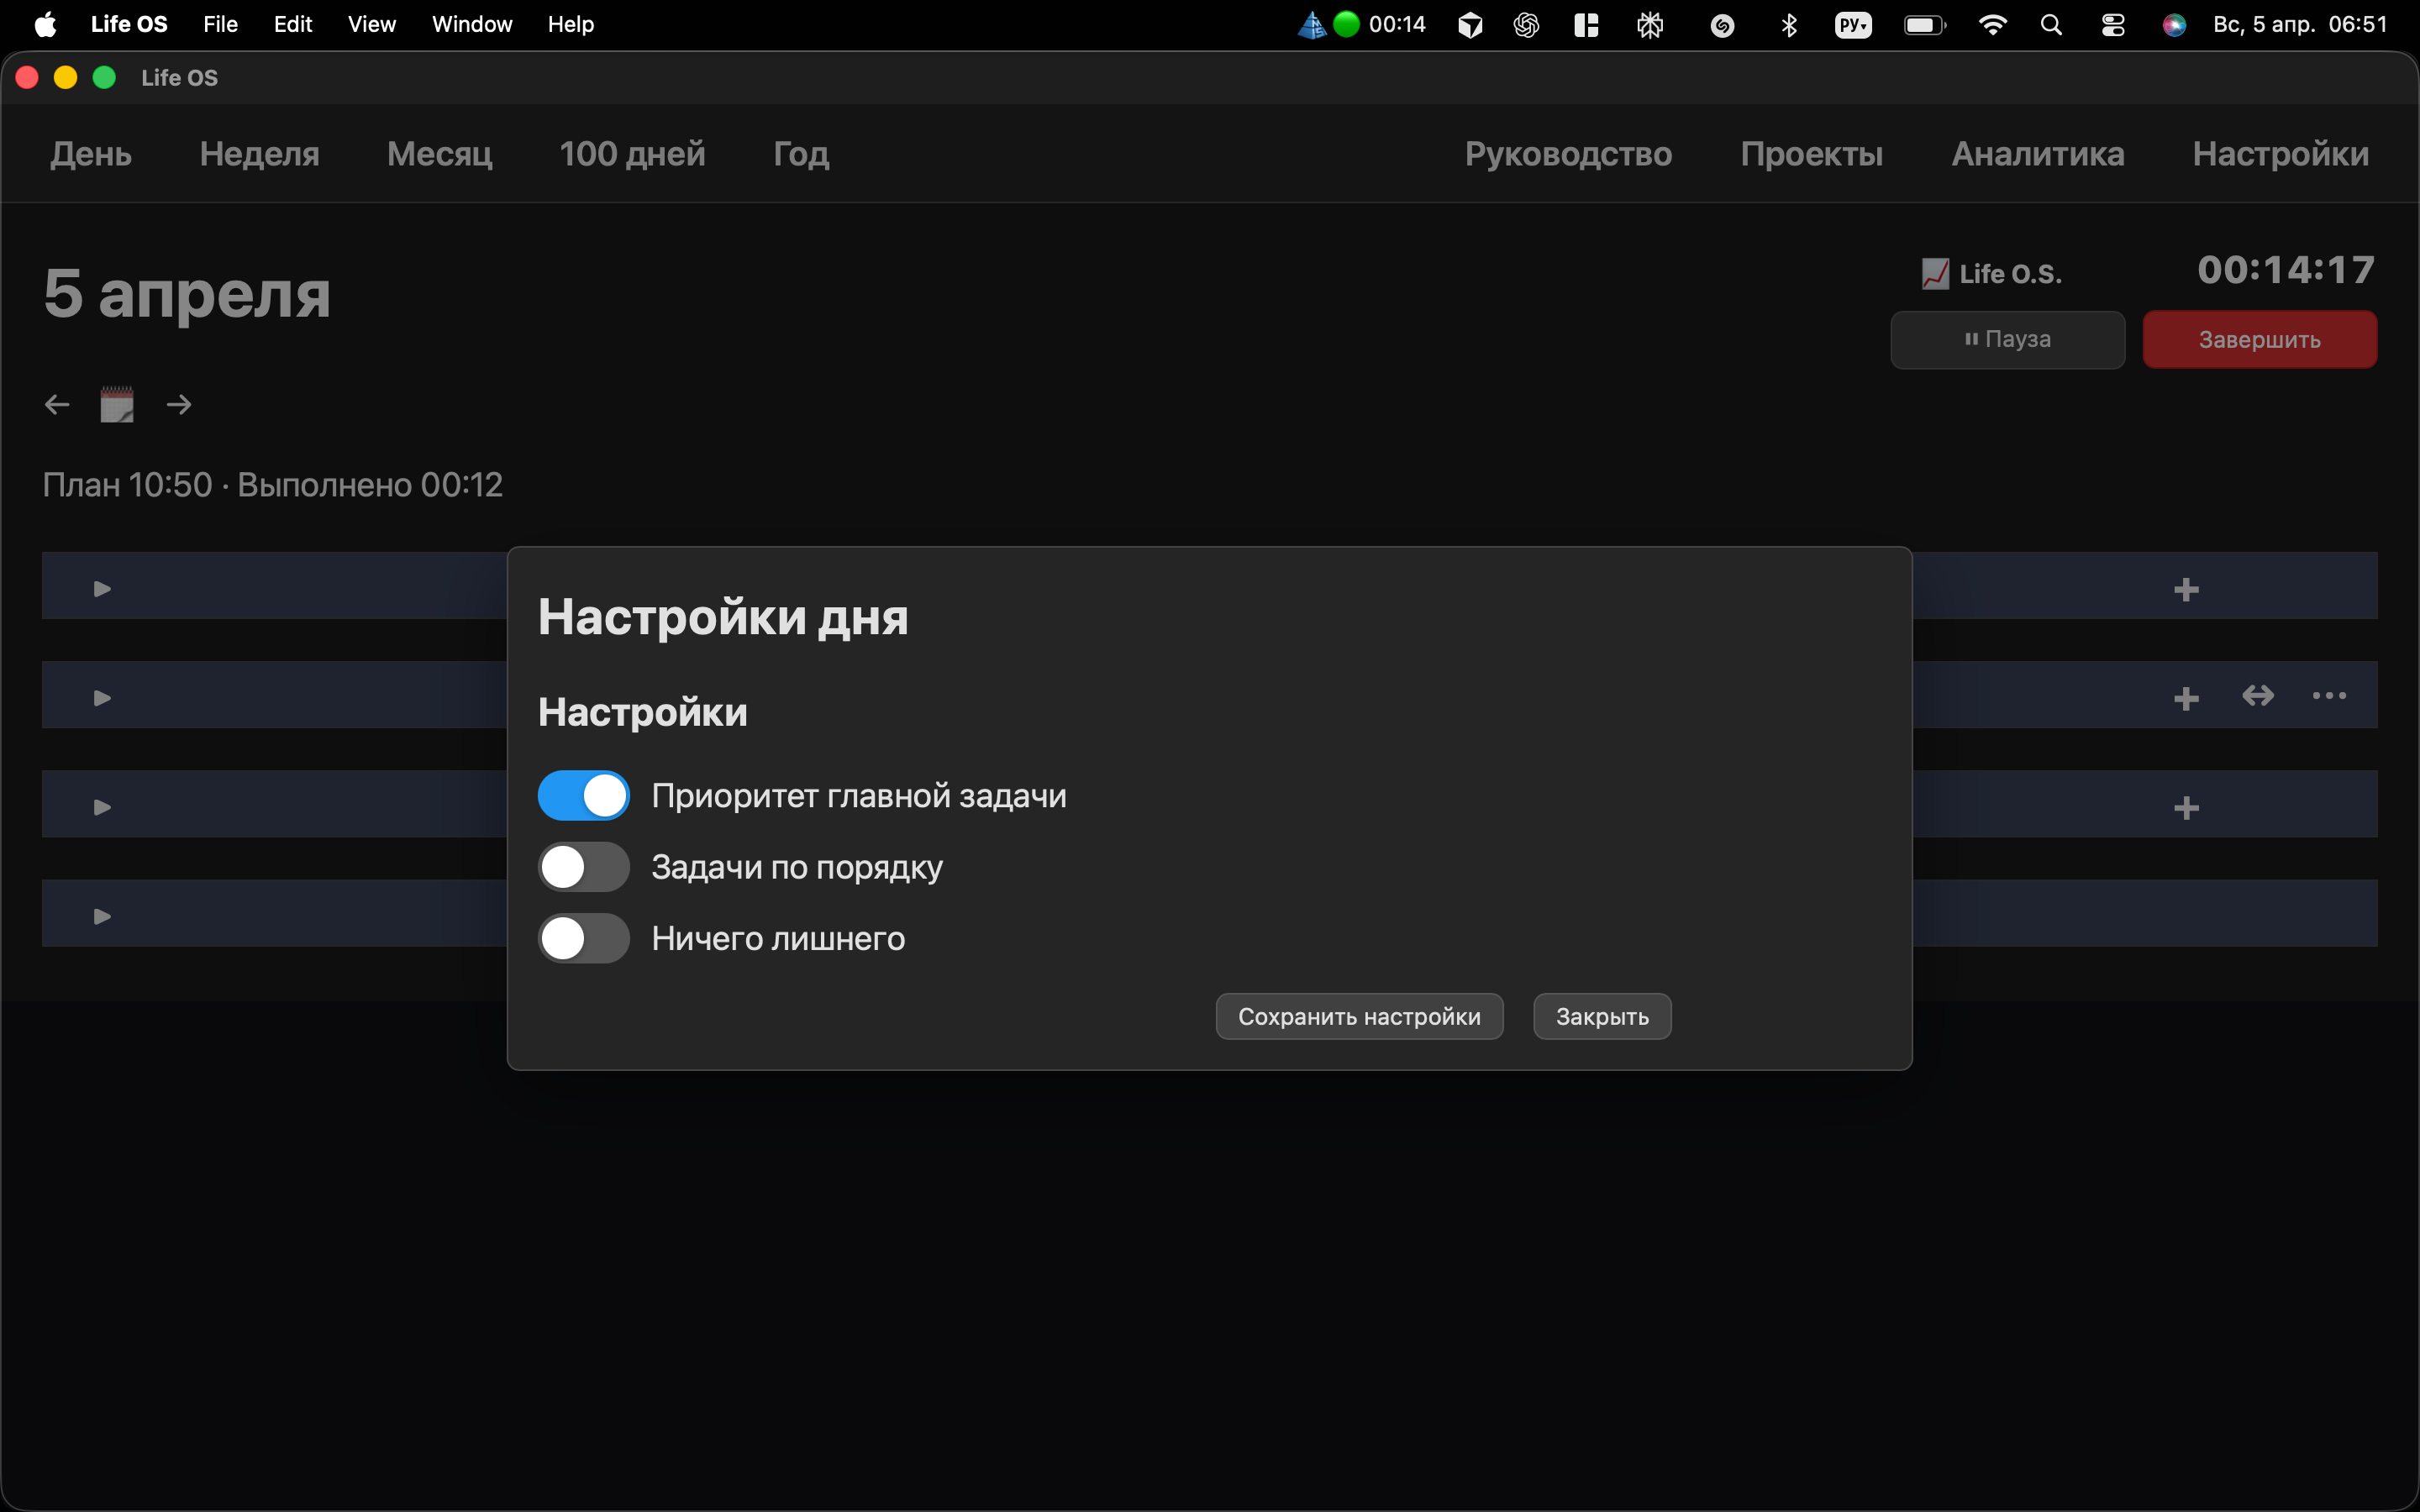Go to the next day arrow
Screen dimensions: 2420x1512
coord(179,405)
